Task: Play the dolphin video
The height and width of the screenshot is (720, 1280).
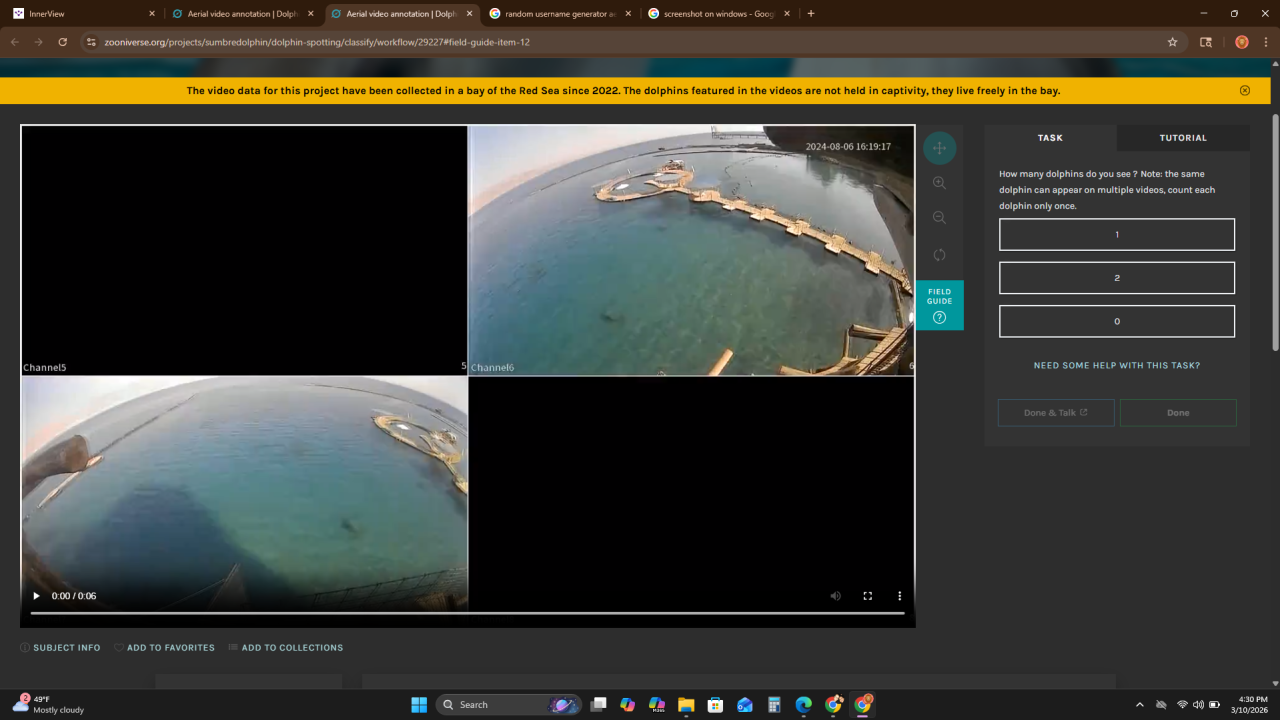Action: 37,596
